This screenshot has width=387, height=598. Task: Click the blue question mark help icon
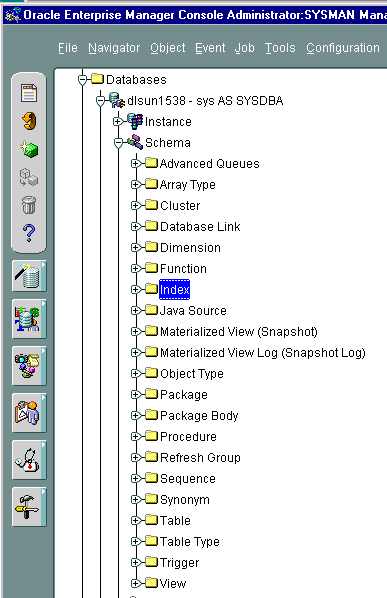click(x=29, y=233)
